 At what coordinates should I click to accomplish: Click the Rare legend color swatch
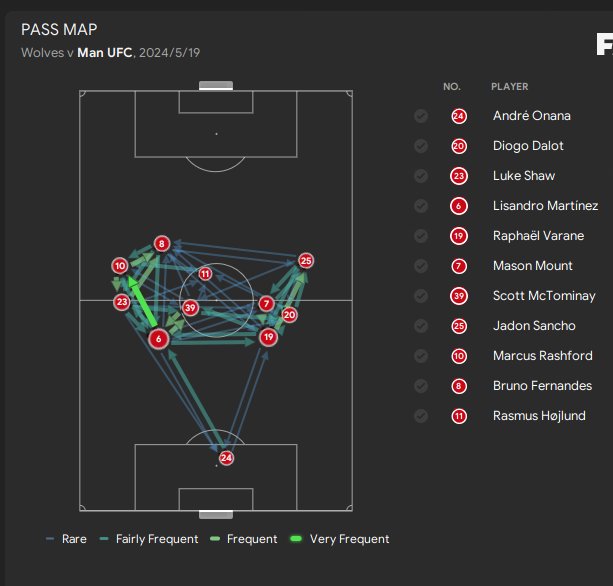tap(50, 539)
